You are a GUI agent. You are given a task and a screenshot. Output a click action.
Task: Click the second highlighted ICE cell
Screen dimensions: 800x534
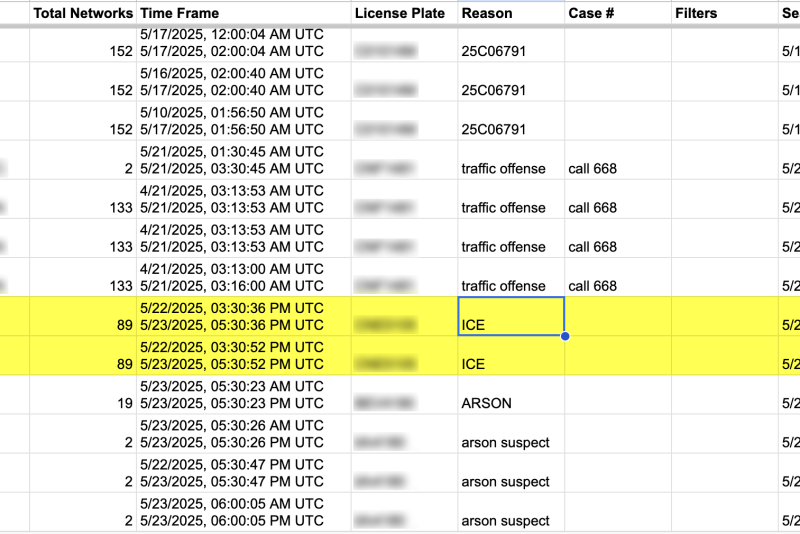[x=511, y=355]
